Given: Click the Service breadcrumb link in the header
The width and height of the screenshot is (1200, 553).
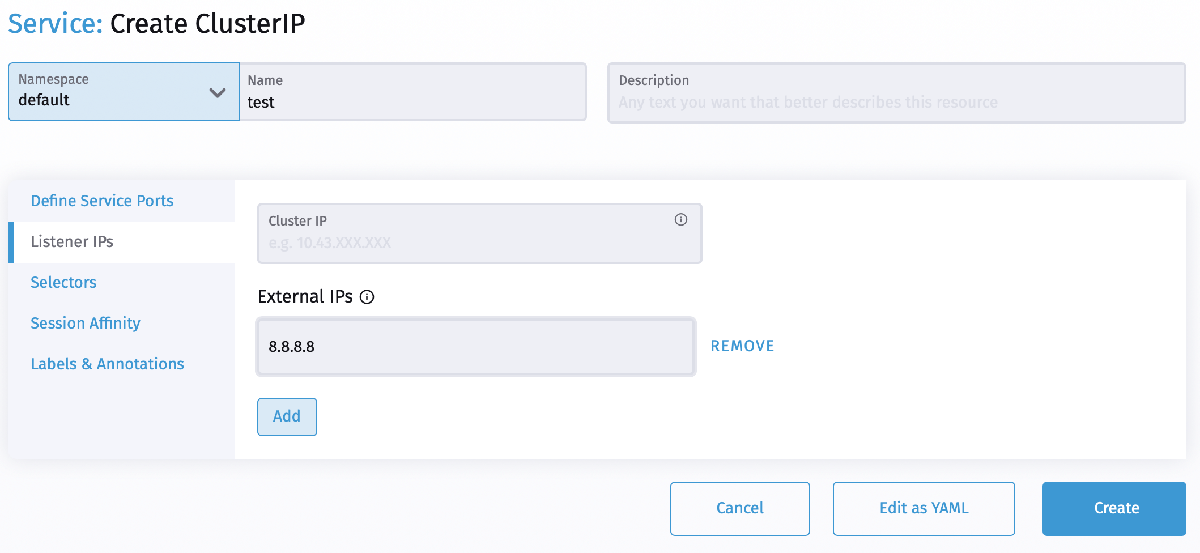Looking at the screenshot, I should coord(54,25).
